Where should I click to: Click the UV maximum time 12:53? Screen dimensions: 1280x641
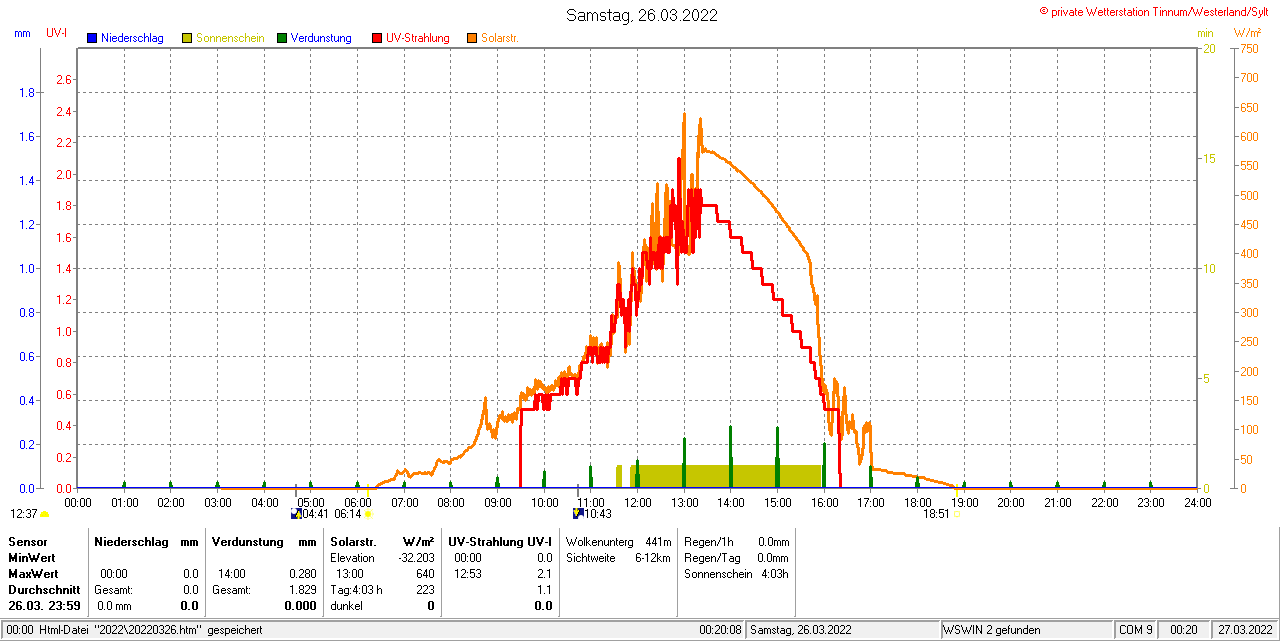click(468, 574)
